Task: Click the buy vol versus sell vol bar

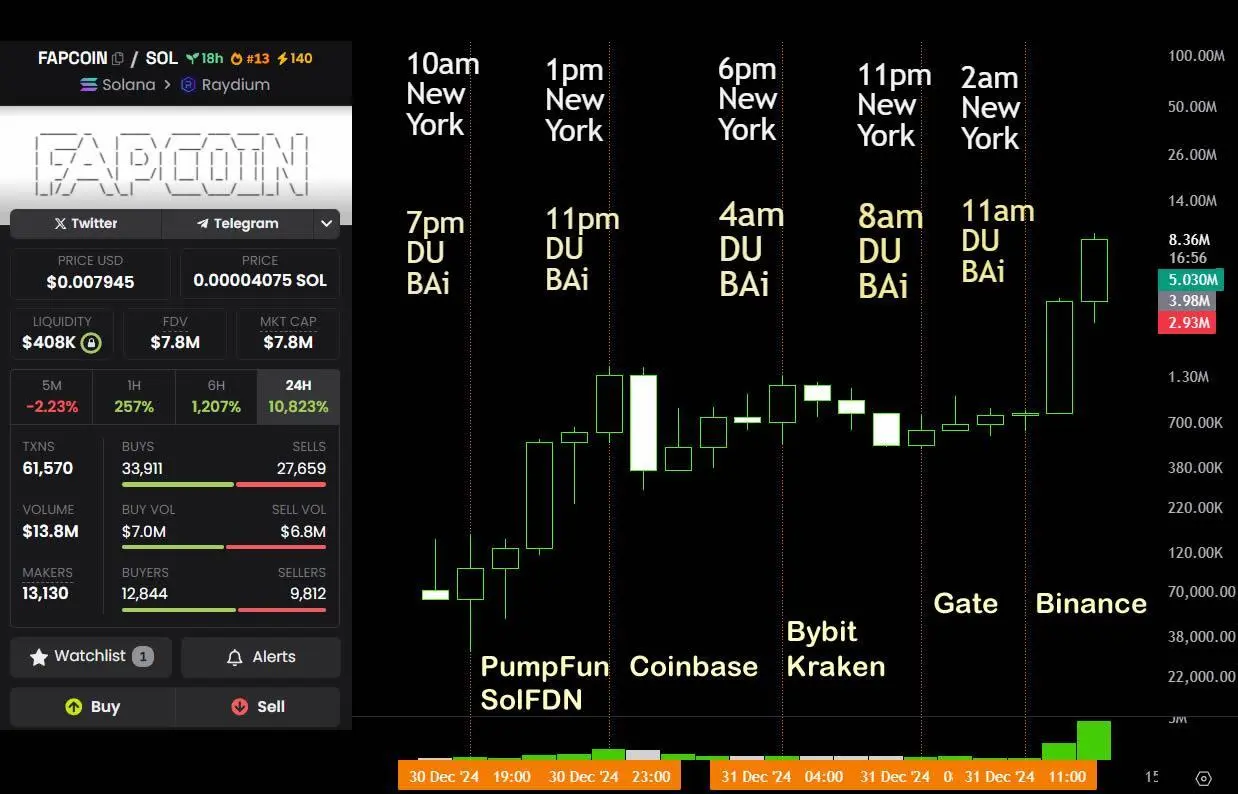Action: (x=224, y=547)
